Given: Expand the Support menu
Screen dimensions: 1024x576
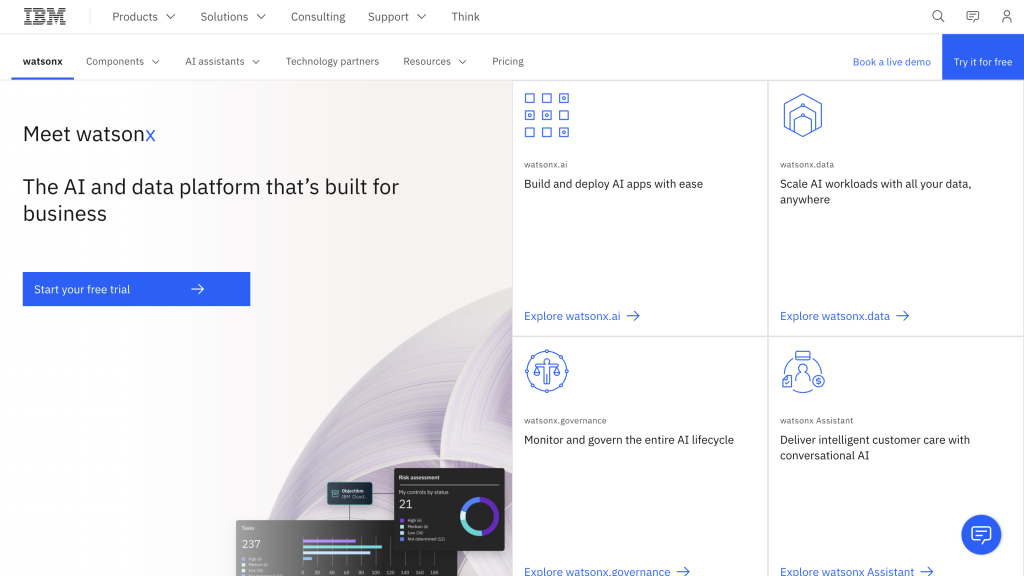Looking at the screenshot, I should (x=397, y=16).
